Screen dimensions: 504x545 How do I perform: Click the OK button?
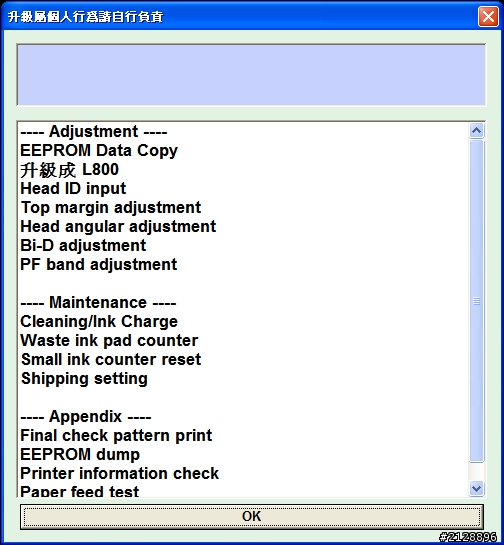click(x=251, y=516)
